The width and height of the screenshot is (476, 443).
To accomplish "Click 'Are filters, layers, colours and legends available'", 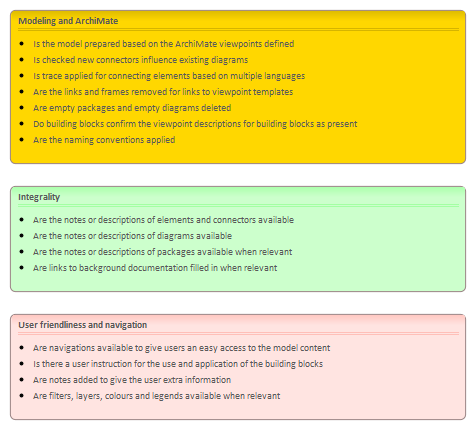I will pos(157,396).
